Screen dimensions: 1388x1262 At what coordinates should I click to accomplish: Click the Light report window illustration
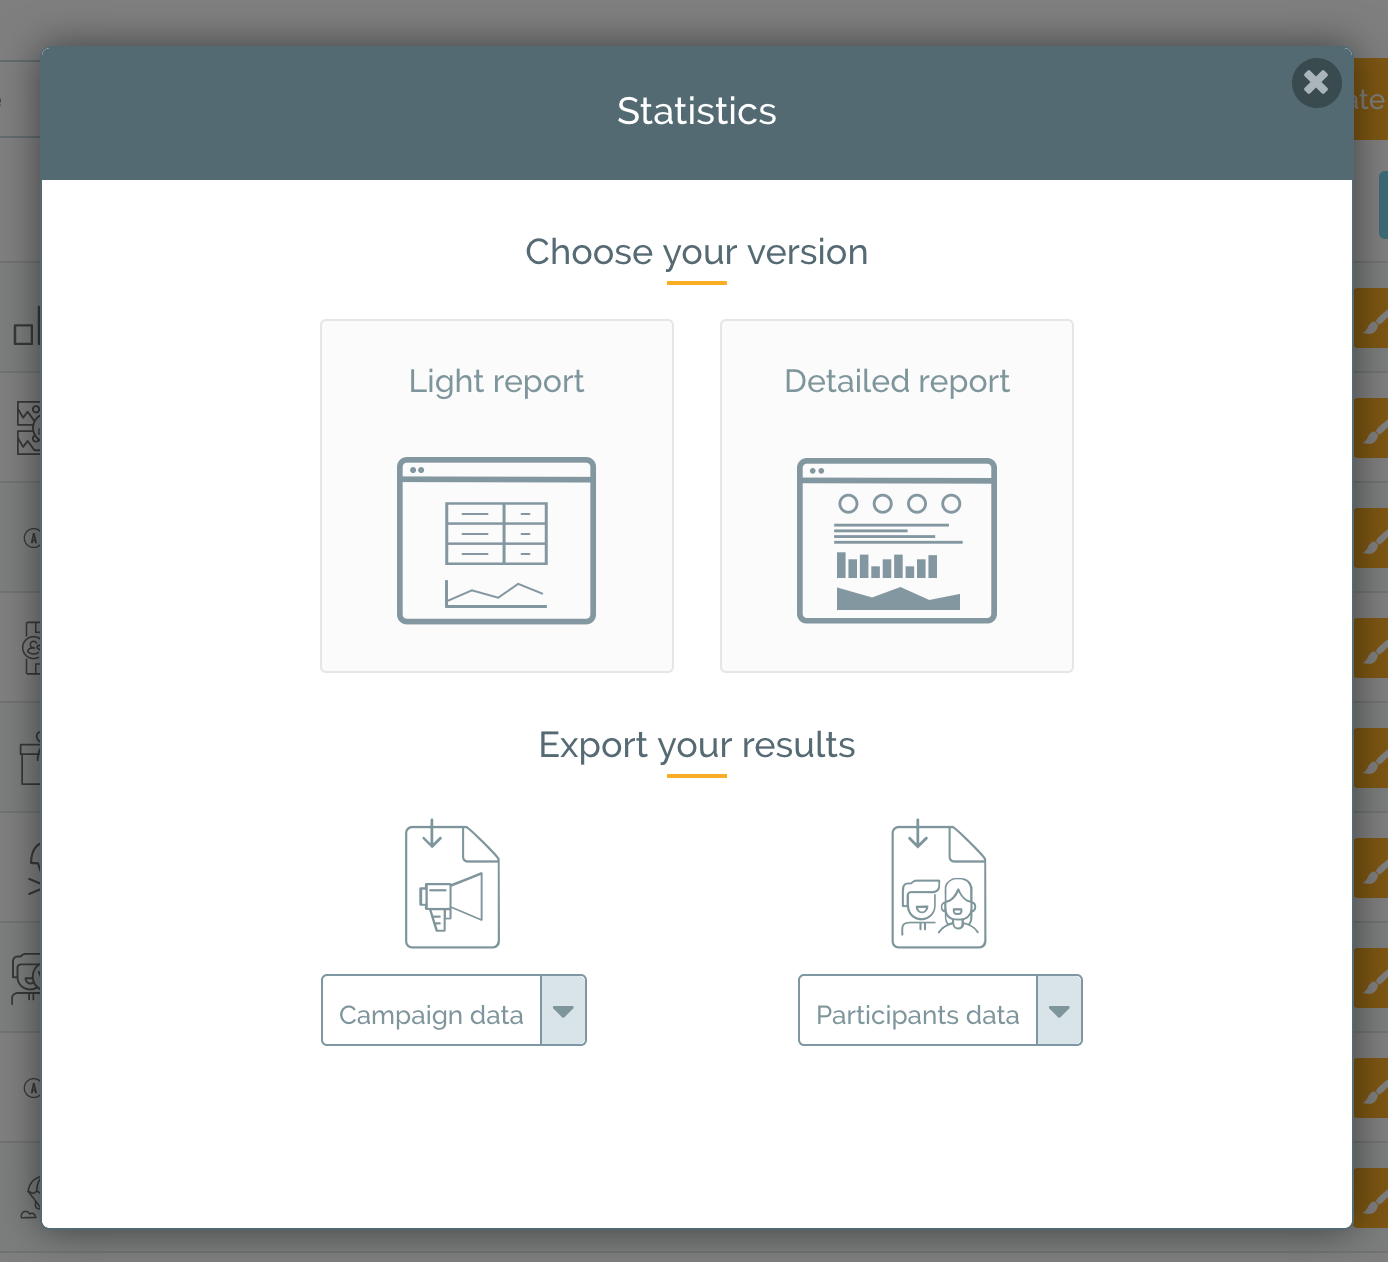tap(496, 540)
